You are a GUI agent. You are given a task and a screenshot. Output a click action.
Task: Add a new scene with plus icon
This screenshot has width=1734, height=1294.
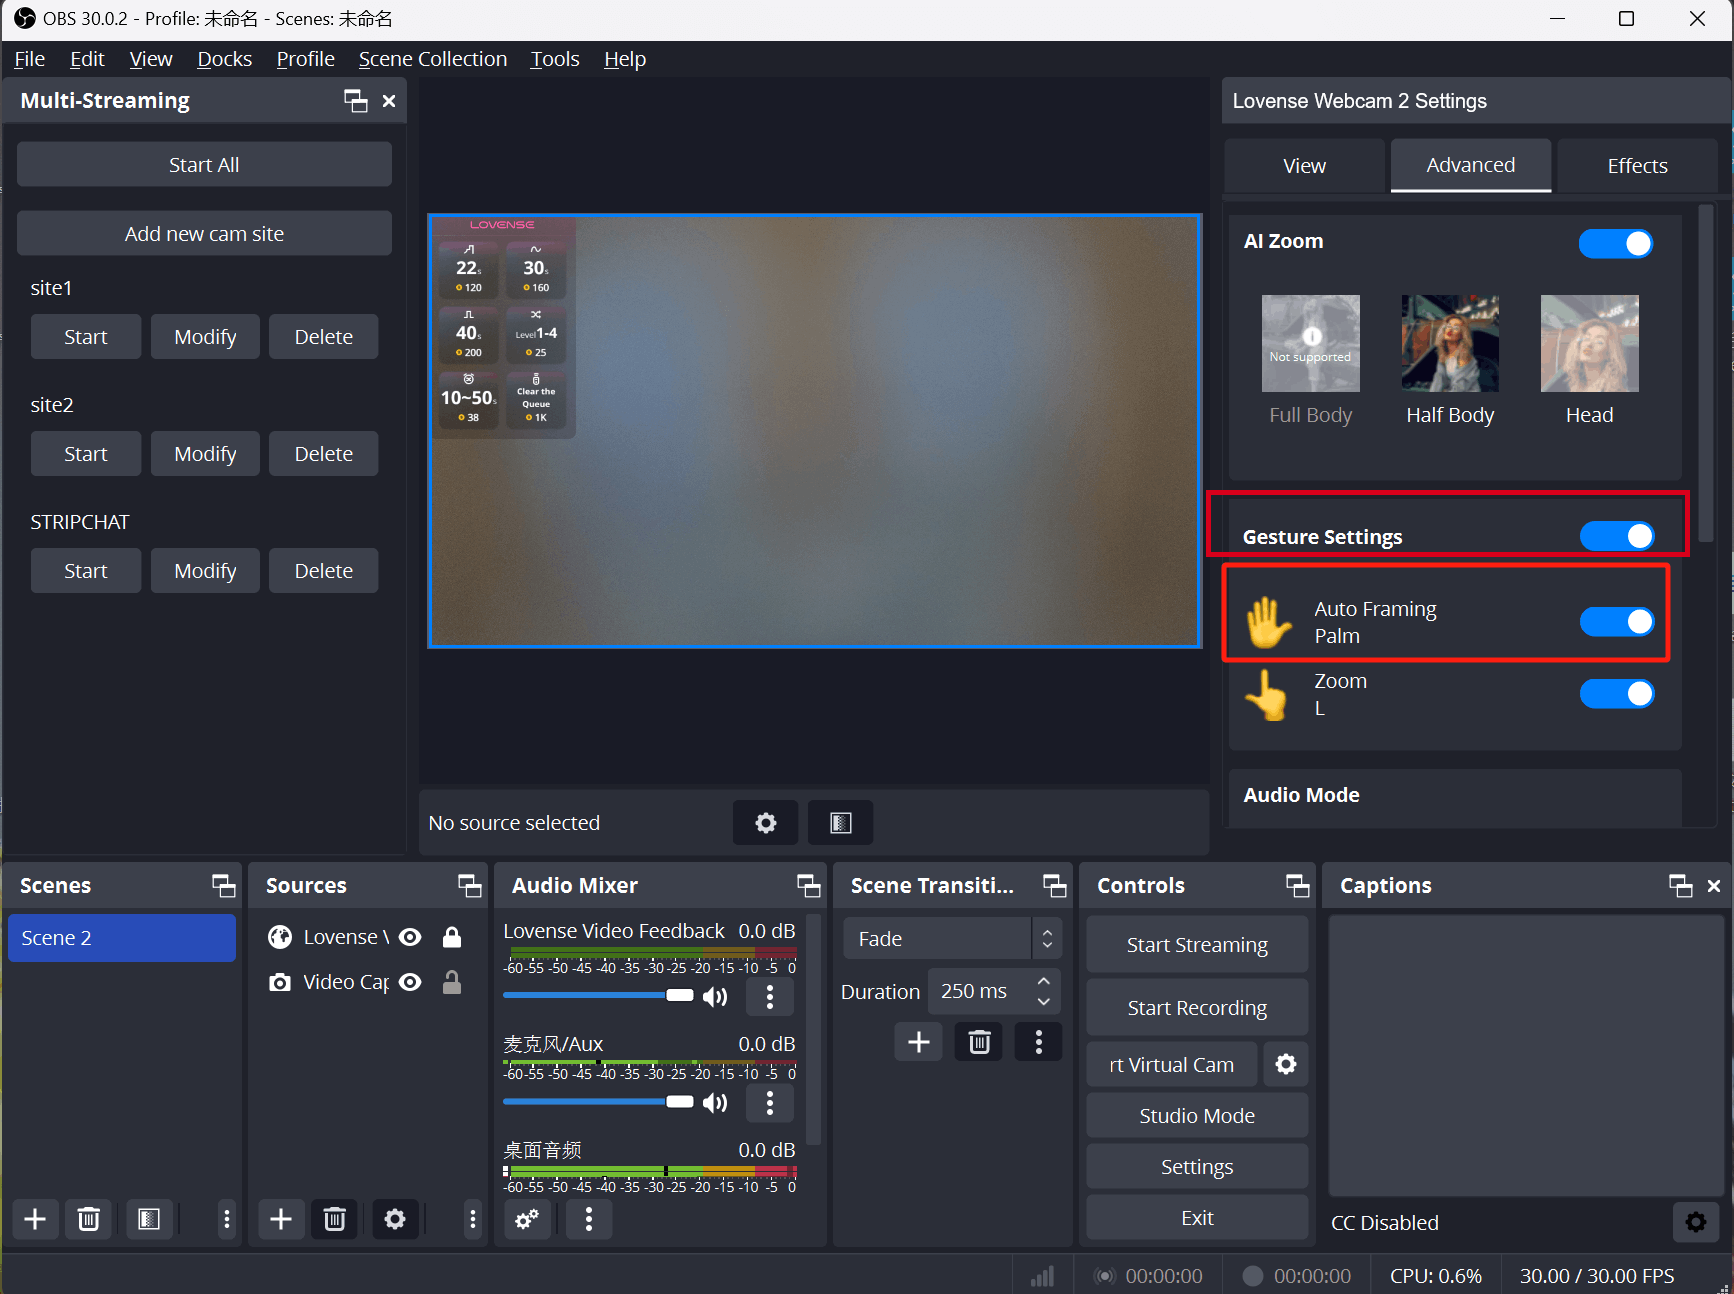[35, 1219]
